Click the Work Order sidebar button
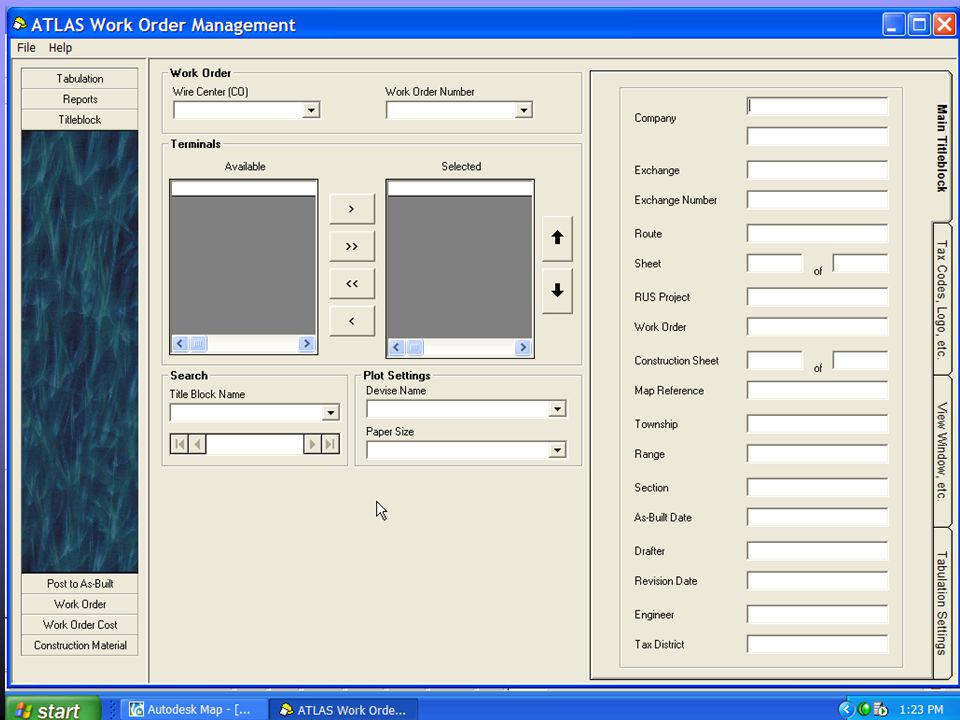This screenshot has width=960, height=720. [x=80, y=604]
